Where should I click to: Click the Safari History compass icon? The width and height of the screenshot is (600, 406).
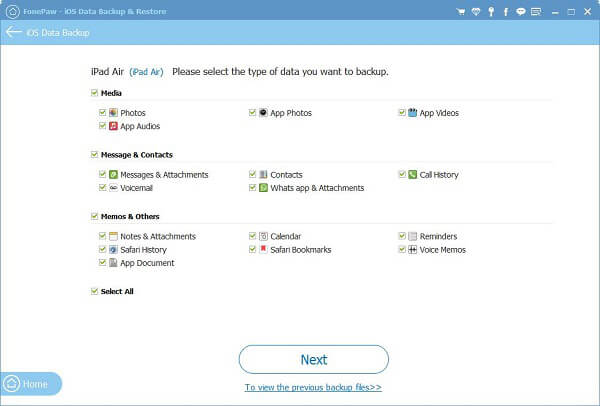tap(113, 249)
